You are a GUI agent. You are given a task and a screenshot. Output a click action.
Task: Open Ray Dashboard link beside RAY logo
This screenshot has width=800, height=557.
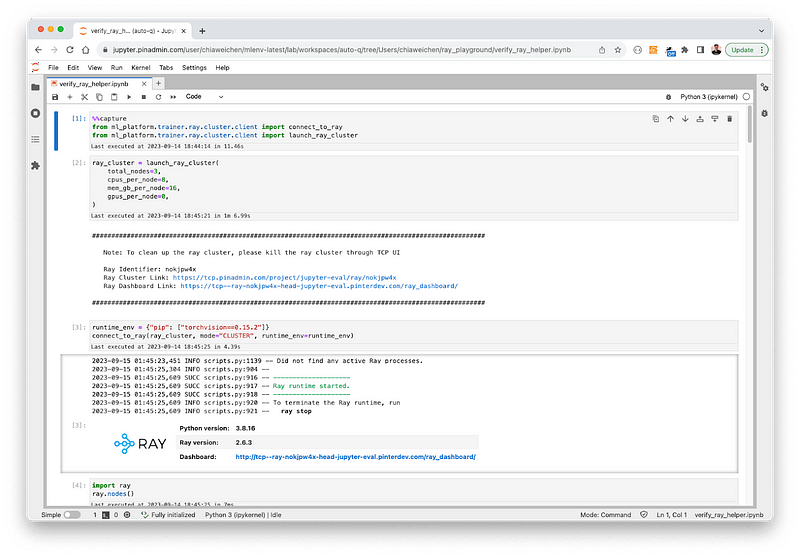coord(355,456)
